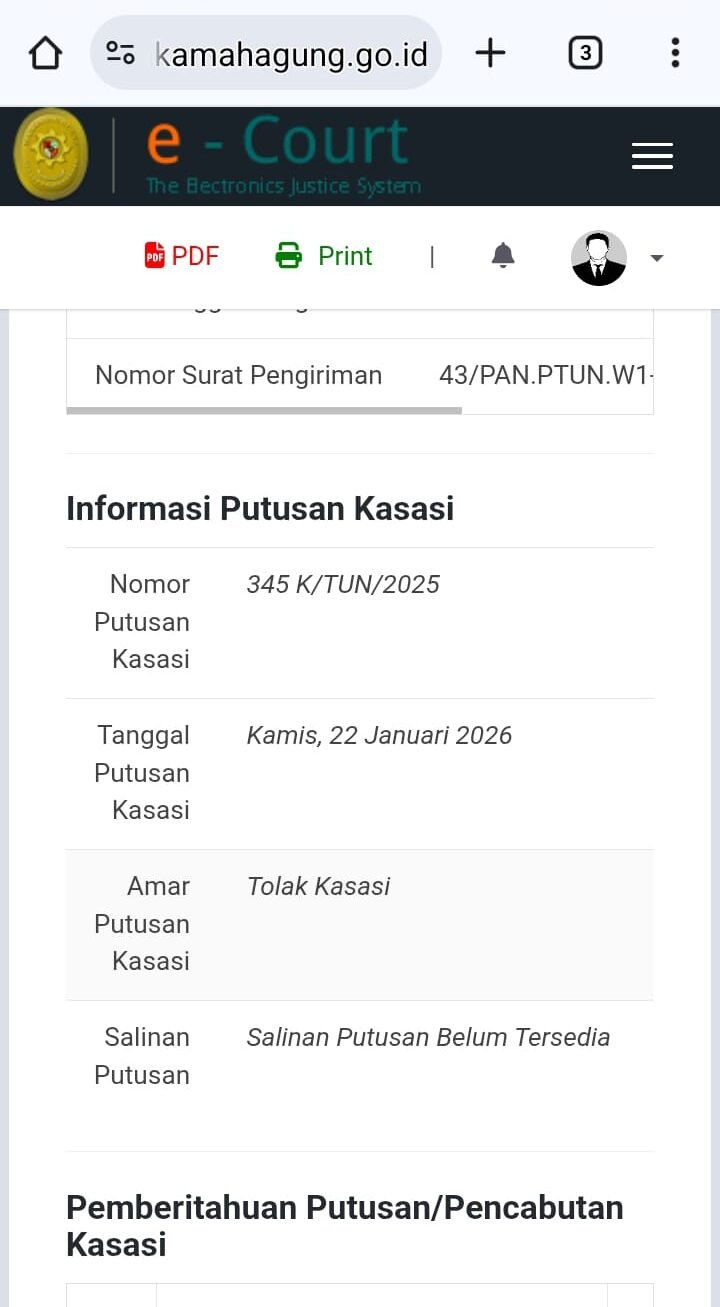The image size is (720, 1307).
Task: Click Salinan Putusan Belum Tersedia text
Action: click(x=428, y=1037)
